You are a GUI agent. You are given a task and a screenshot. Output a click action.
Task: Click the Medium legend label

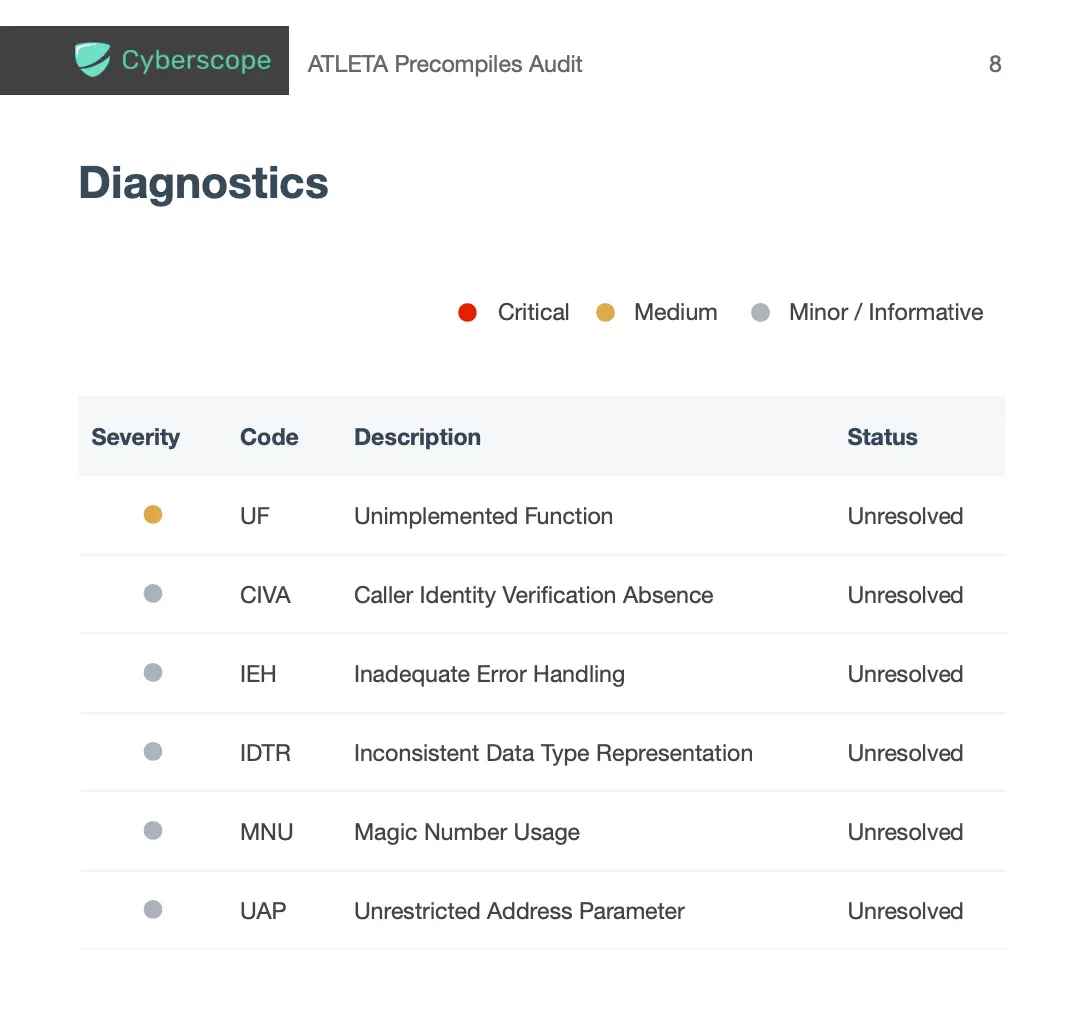[676, 312]
